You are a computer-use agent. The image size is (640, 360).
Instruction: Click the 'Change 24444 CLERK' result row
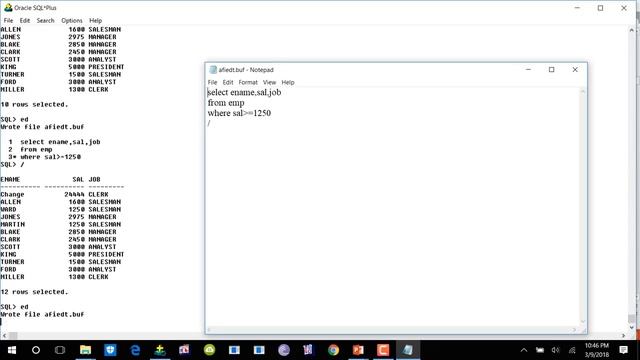click(x=54, y=194)
